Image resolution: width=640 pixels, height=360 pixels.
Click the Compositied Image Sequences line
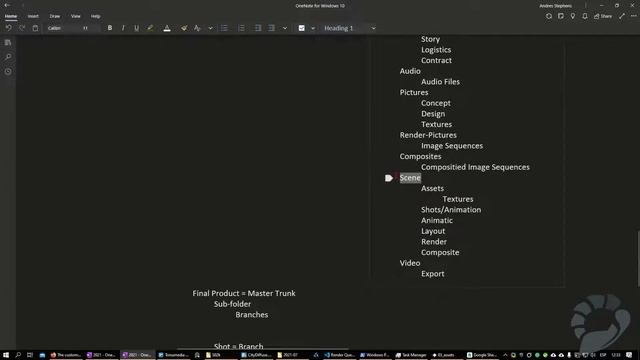(x=475, y=167)
